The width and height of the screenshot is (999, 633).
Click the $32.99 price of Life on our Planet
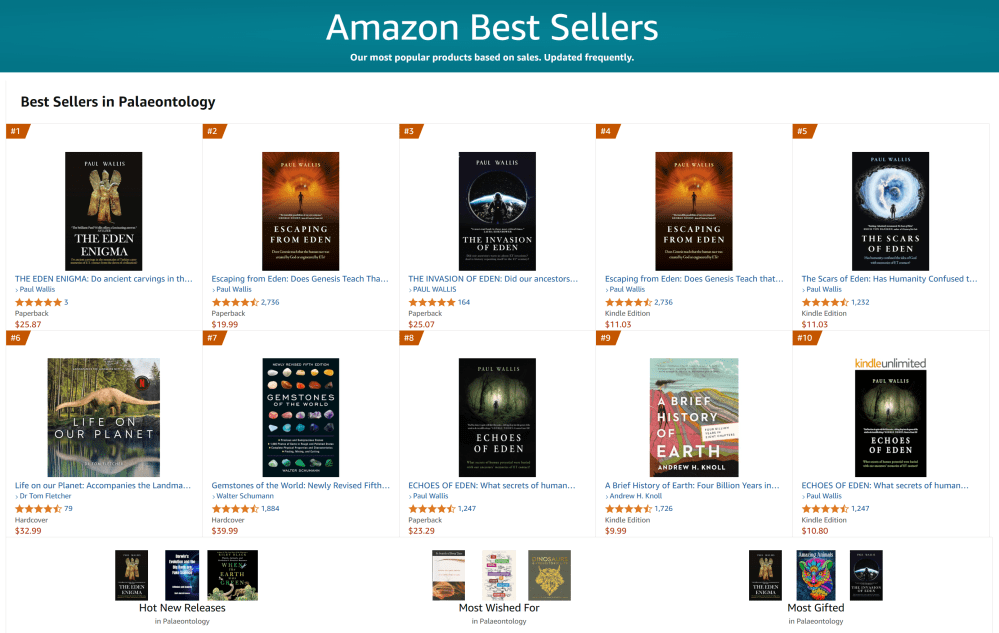pyautogui.click(x=28, y=530)
